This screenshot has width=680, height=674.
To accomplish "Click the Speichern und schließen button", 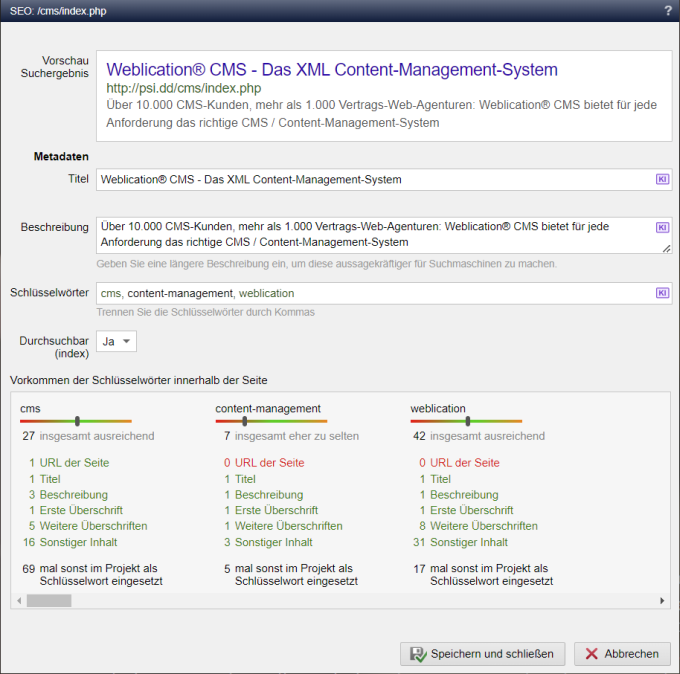I will coord(482,654).
